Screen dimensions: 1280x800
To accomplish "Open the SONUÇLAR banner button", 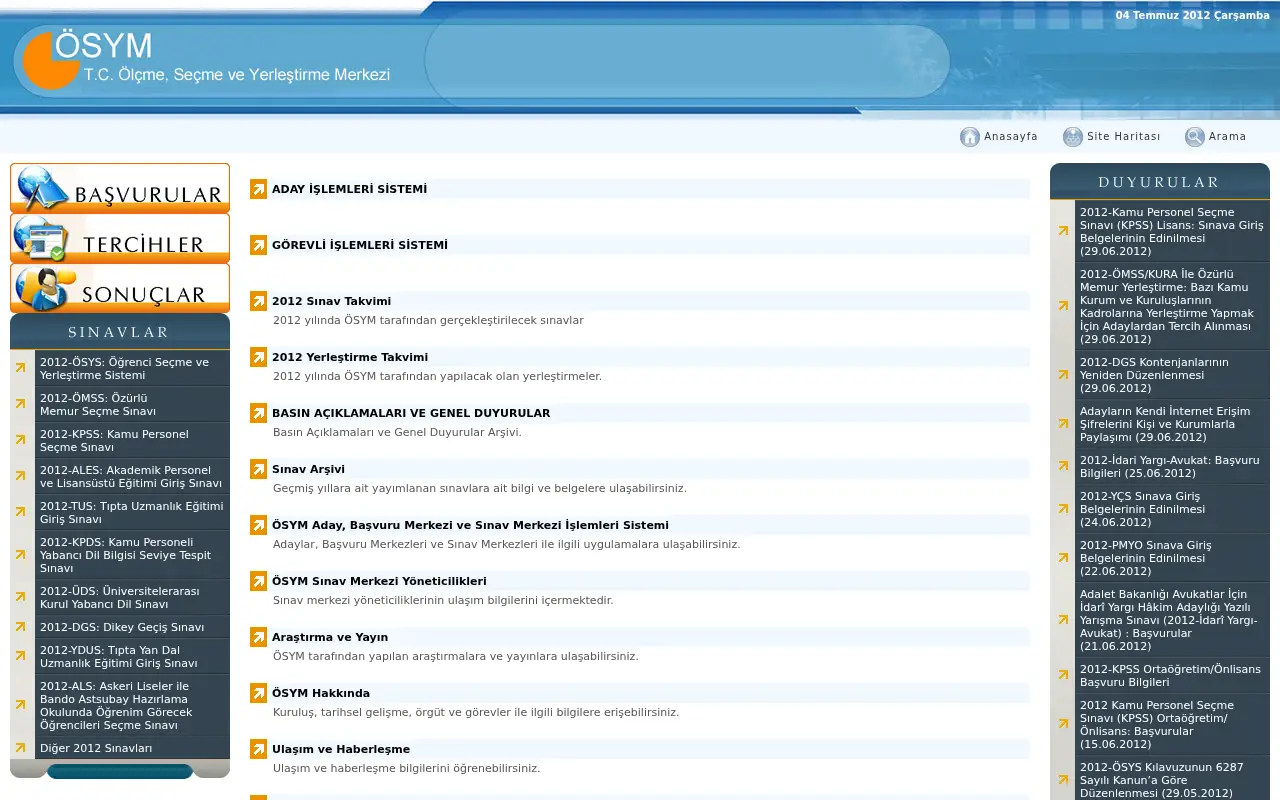I will point(120,288).
